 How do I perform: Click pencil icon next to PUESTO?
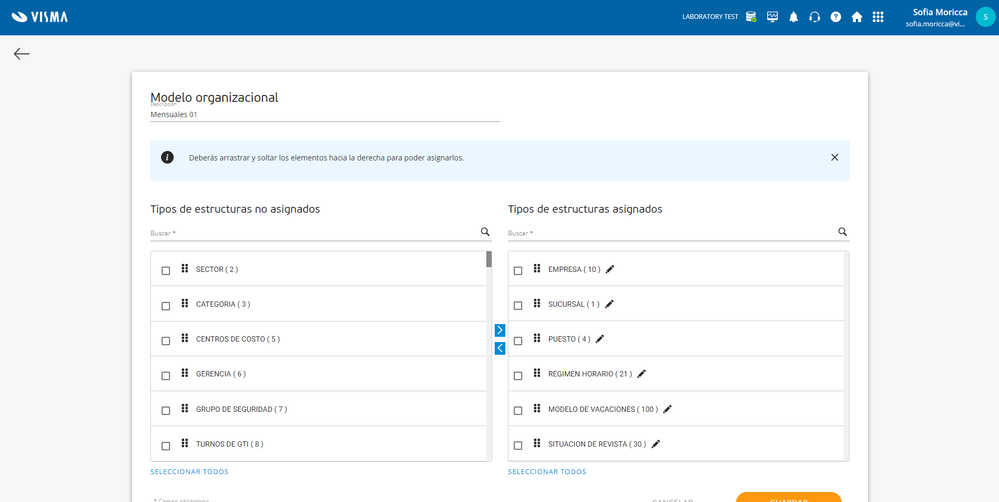pos(599,339)
